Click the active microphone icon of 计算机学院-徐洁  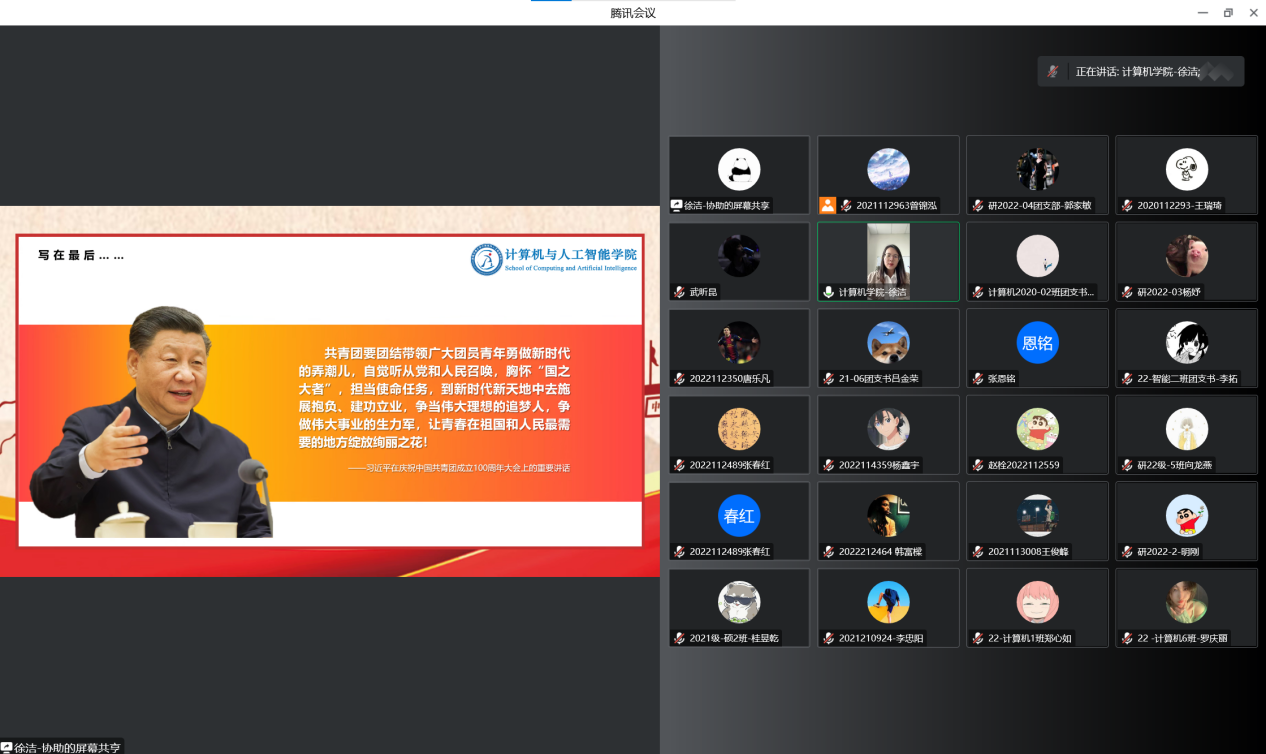(828, 292)
